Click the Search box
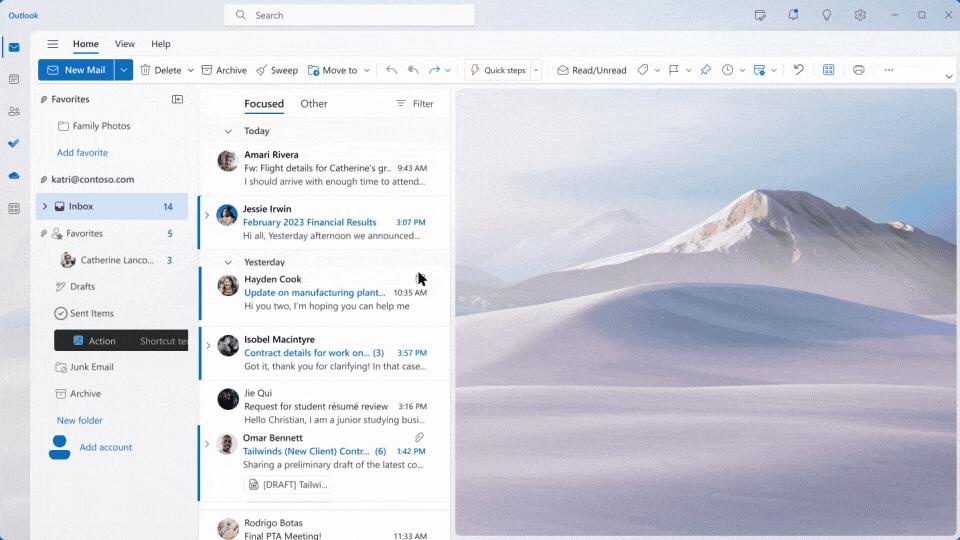The height and width of the screenshot is (540, 960). 349,15
